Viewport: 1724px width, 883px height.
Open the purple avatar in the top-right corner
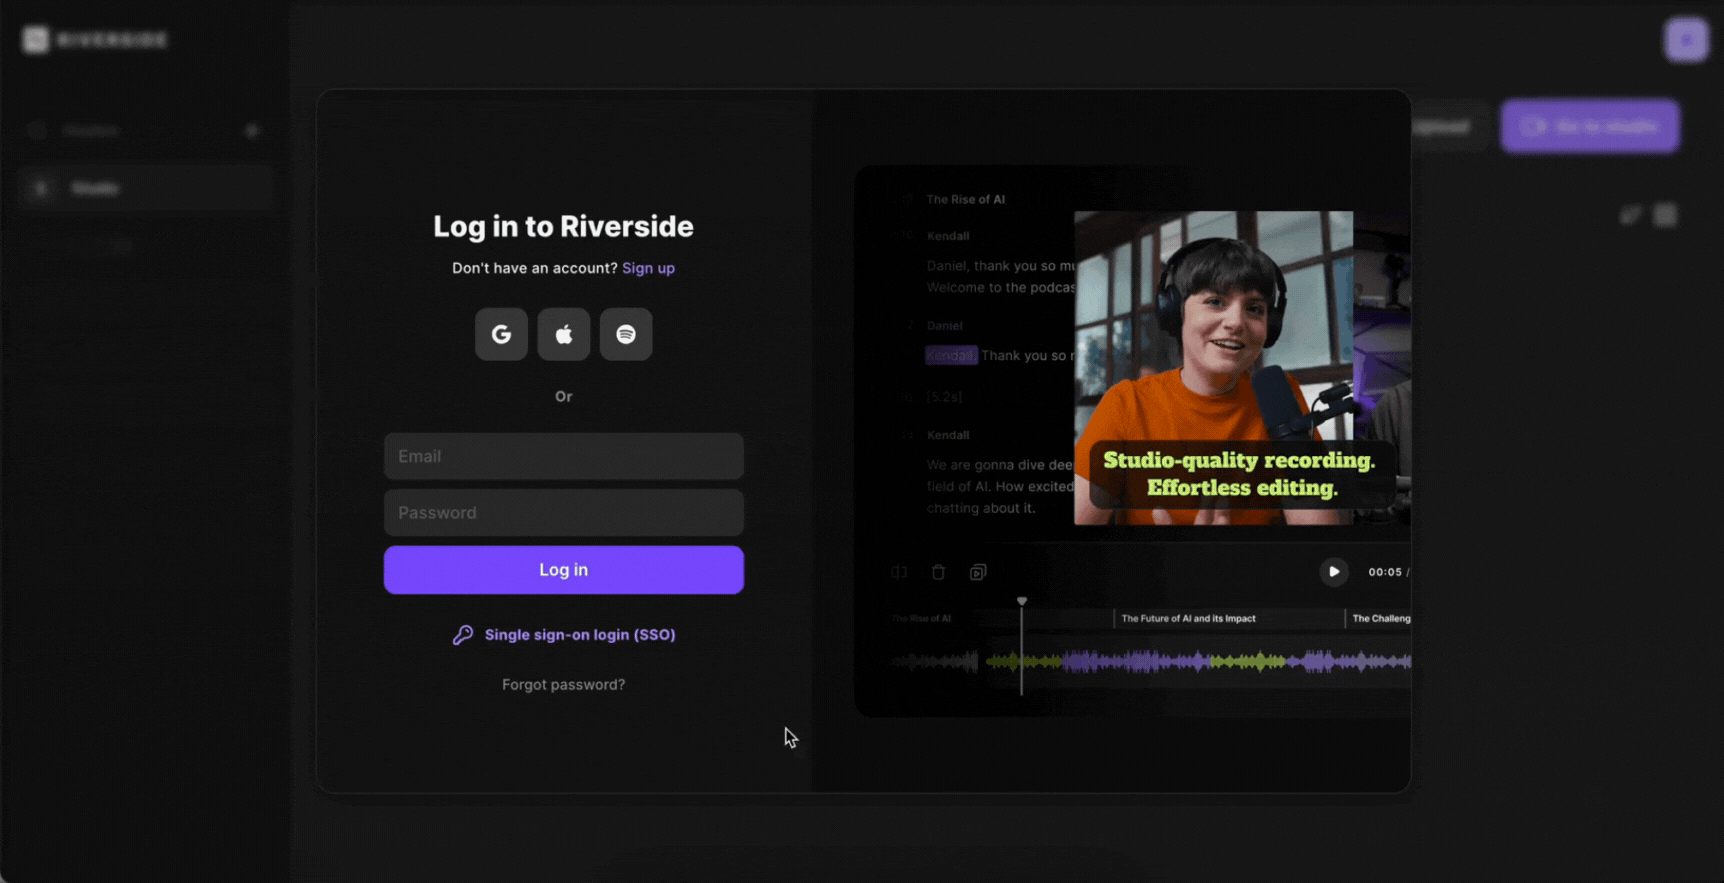coord(1686,40)
